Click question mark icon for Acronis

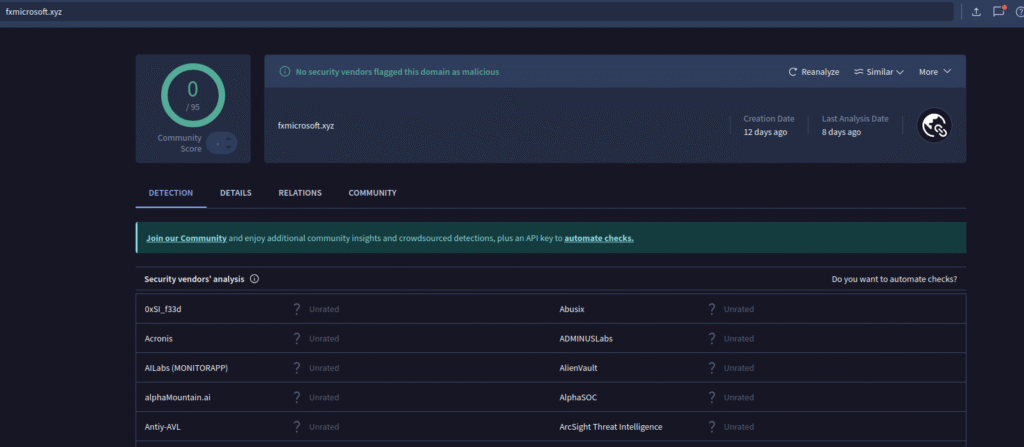(296, 339)
